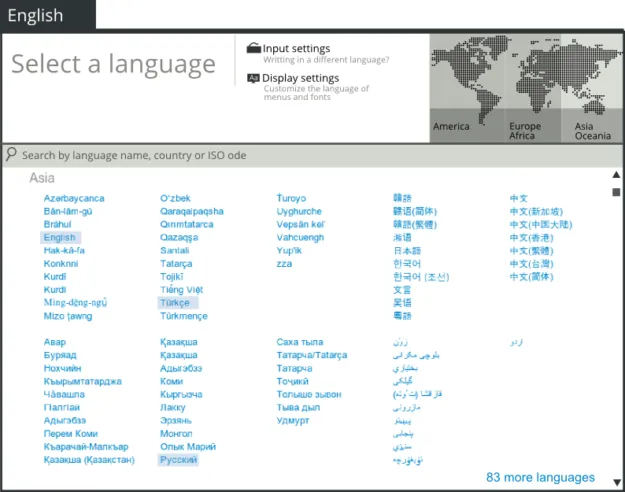
Task: Click the scroll down arrow
Action: (x=616, y=482)
